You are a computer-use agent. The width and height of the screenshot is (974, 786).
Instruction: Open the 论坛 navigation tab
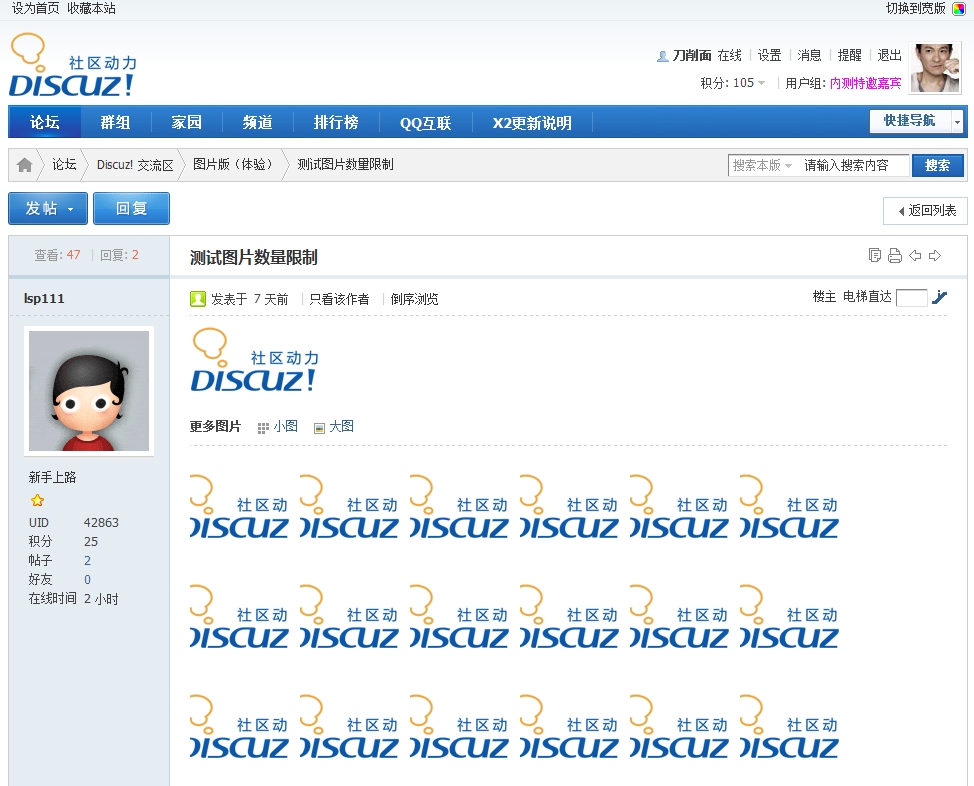point(45,122)
